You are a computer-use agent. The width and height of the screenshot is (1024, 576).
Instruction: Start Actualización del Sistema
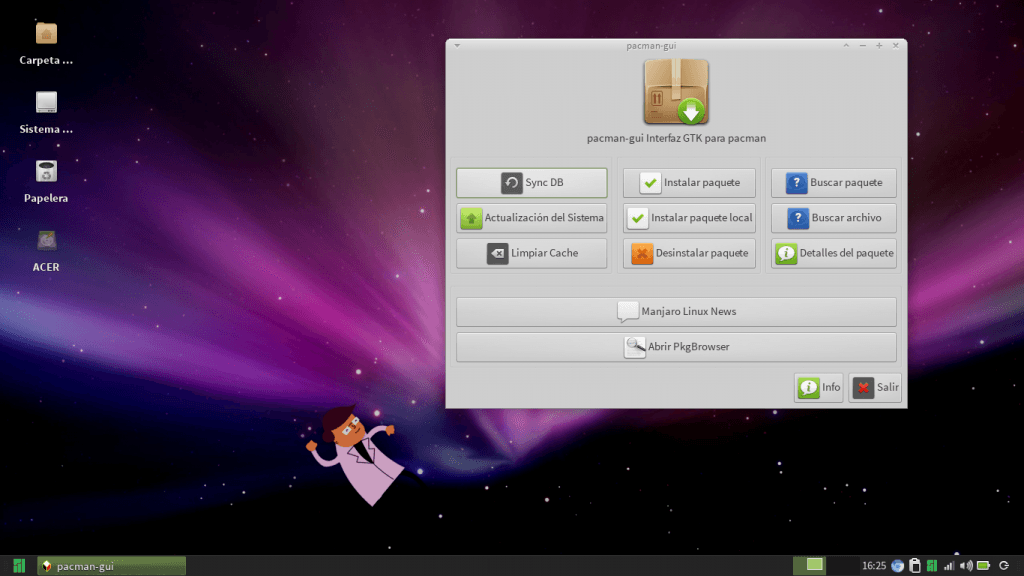click(x=532, y=218)
